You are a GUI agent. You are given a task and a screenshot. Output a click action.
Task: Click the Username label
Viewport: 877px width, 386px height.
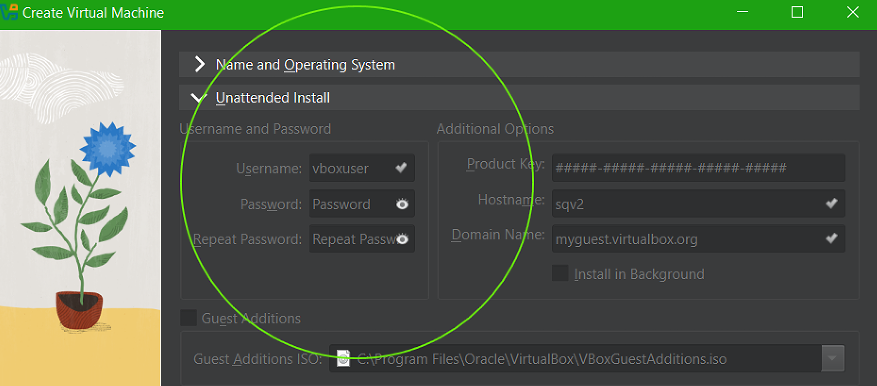270,168
